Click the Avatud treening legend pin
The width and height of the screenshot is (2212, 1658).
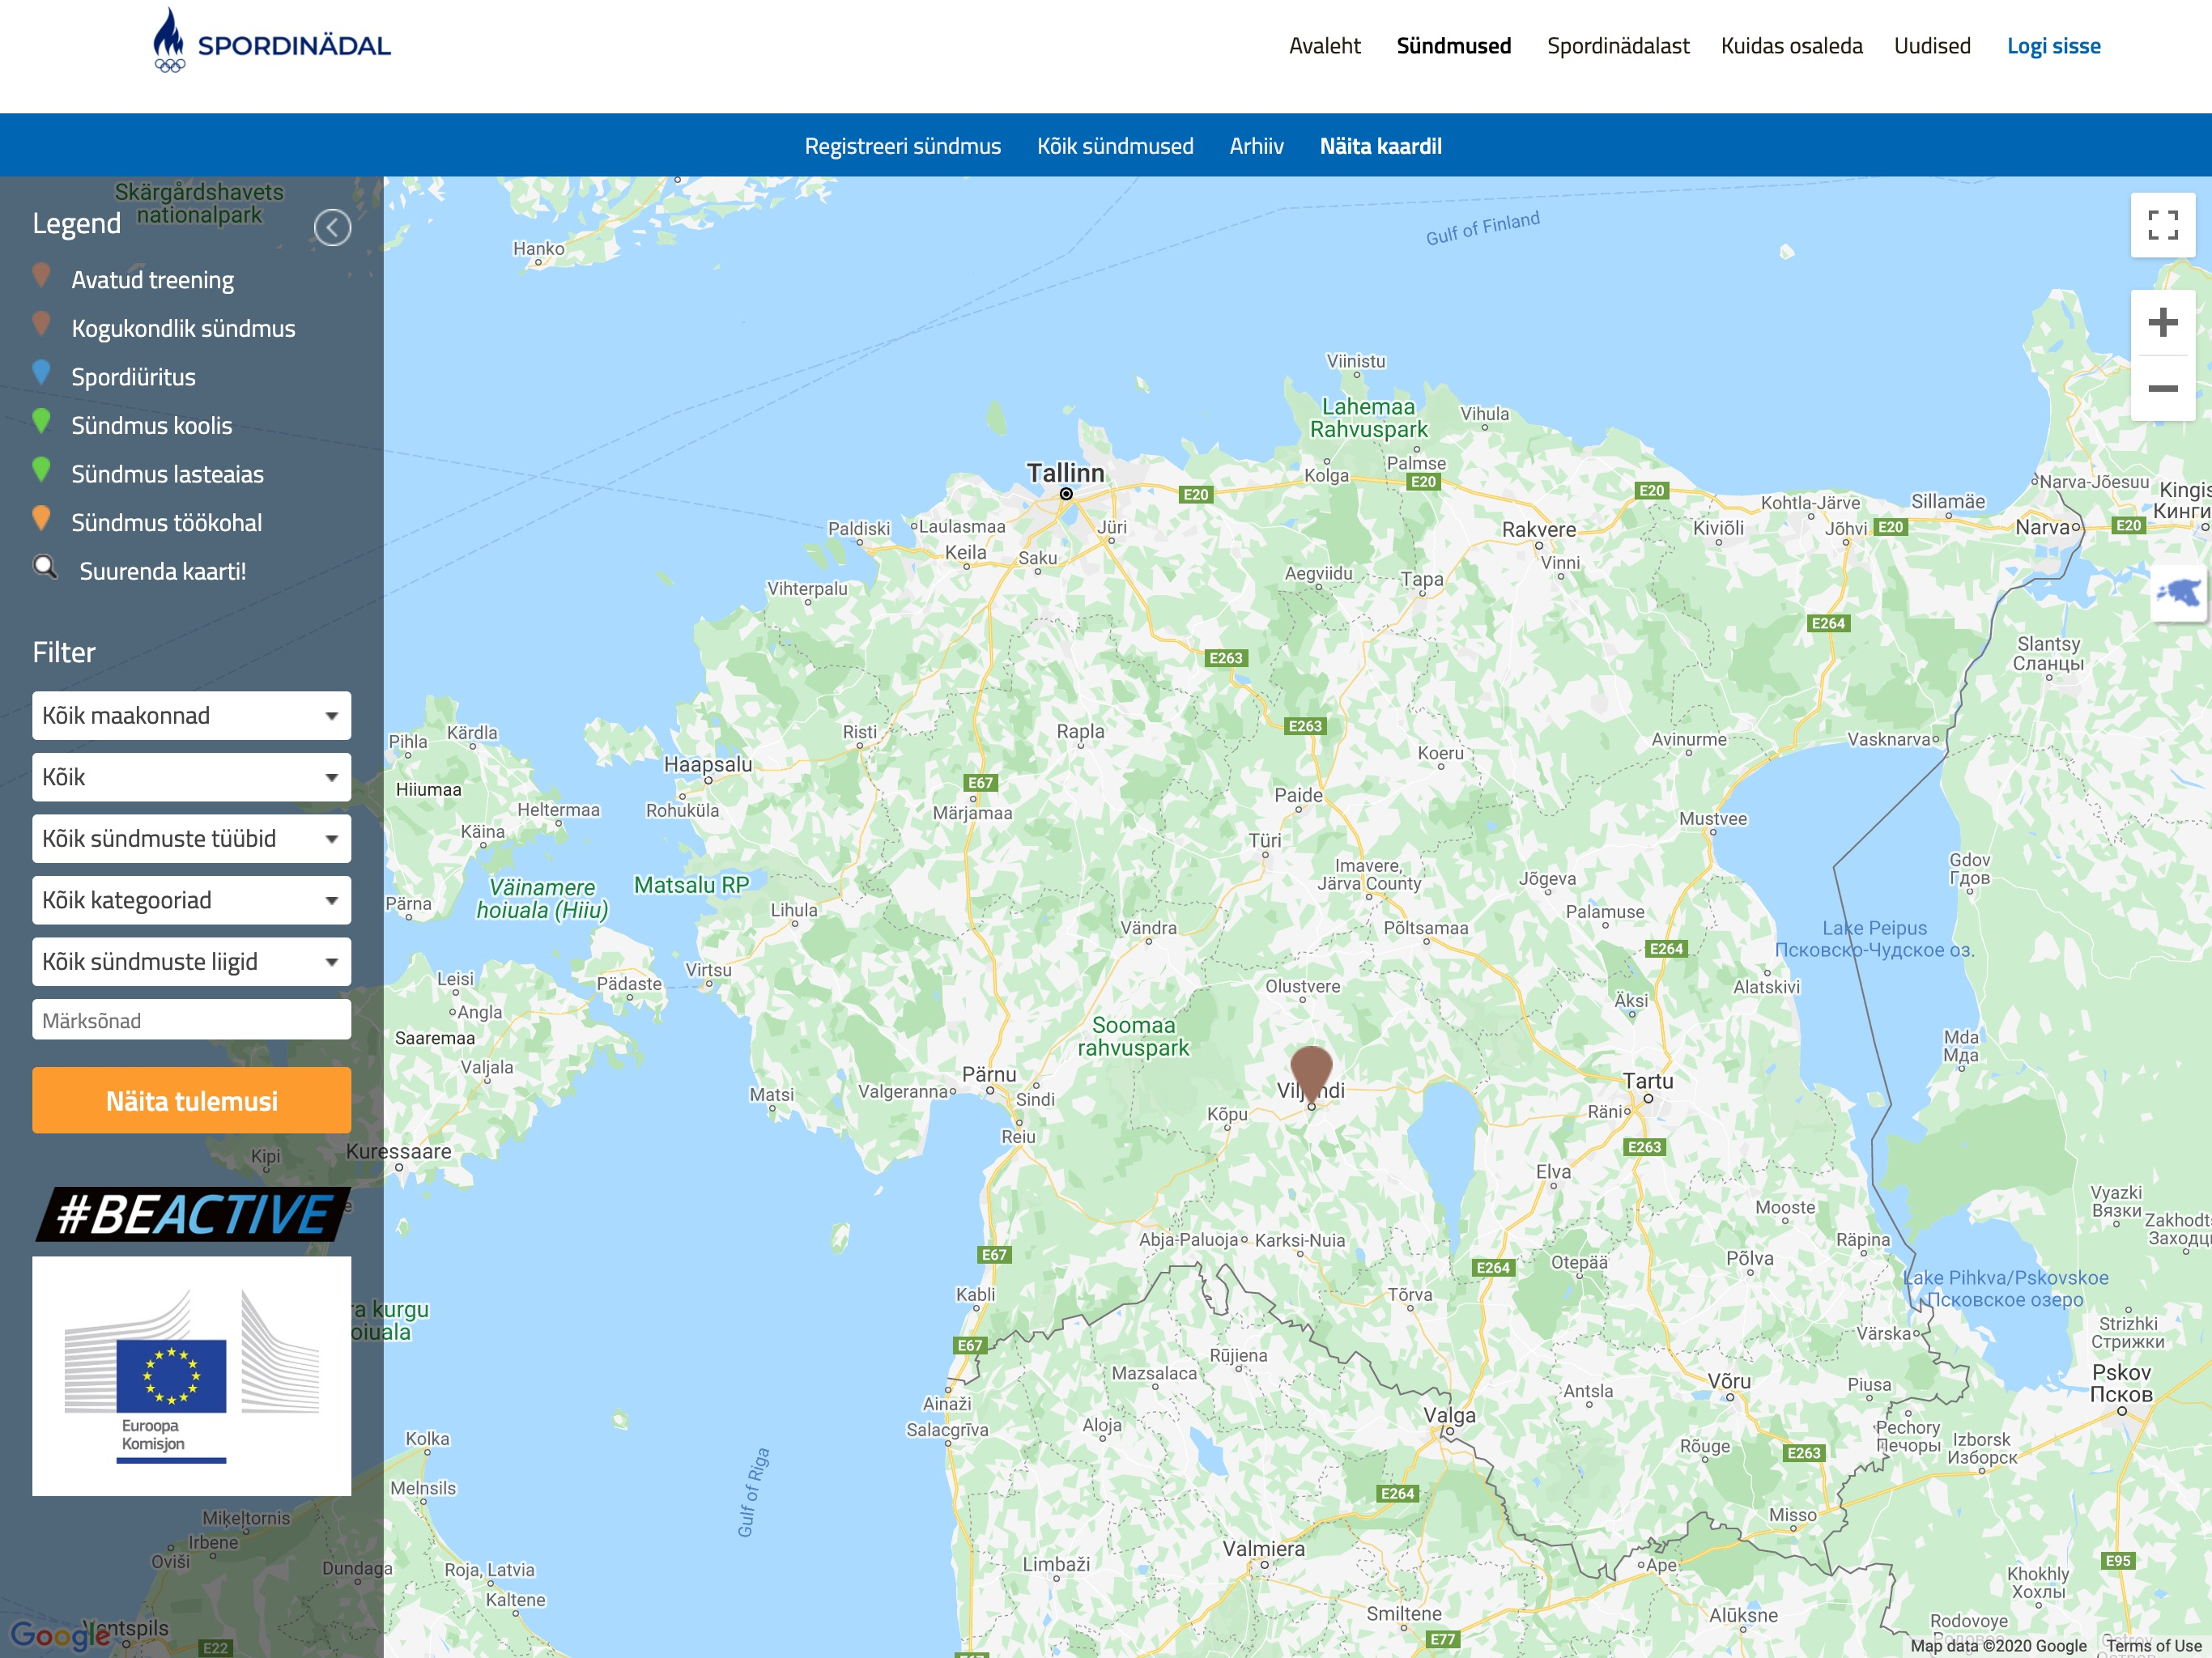pyautogui.click(x=41, y=275)
